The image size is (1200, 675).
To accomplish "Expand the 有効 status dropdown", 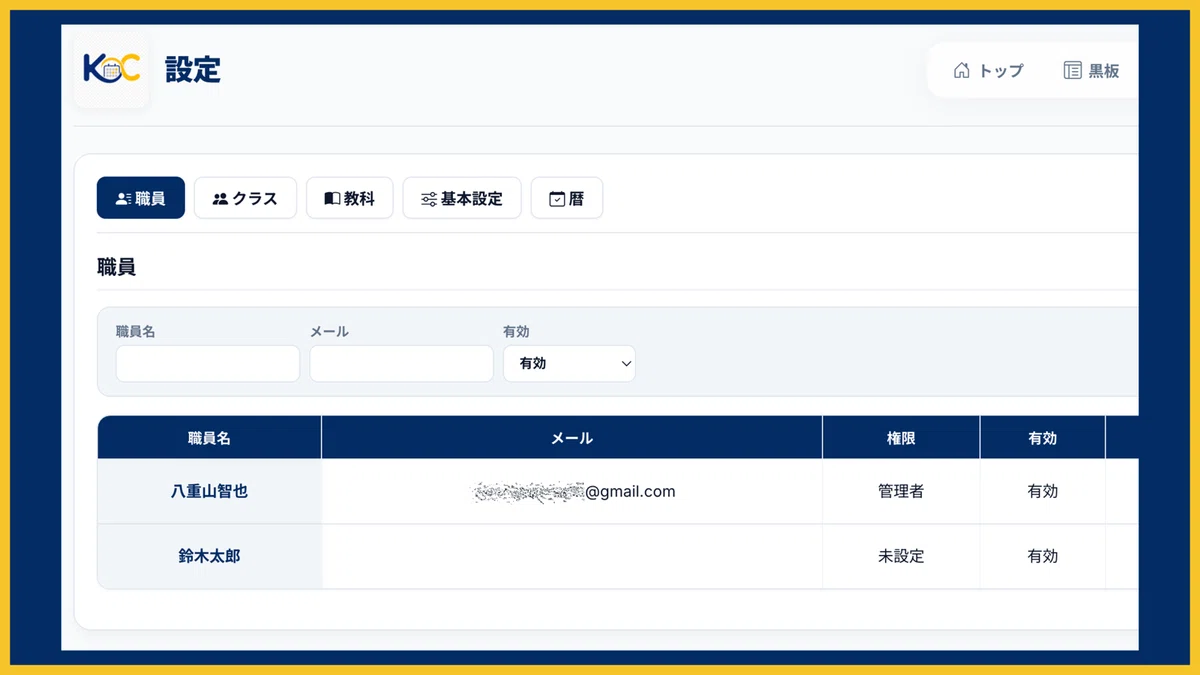I will [x=570, y=364].
